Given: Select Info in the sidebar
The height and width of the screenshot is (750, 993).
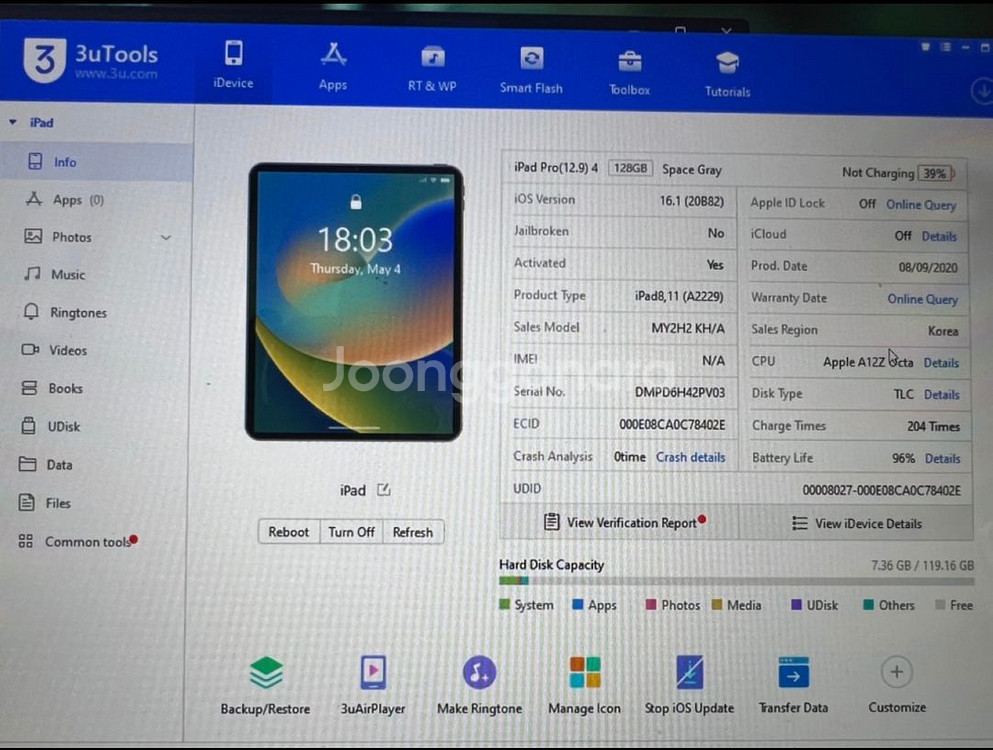Looking at the screenshot, I should pos(96,162).
